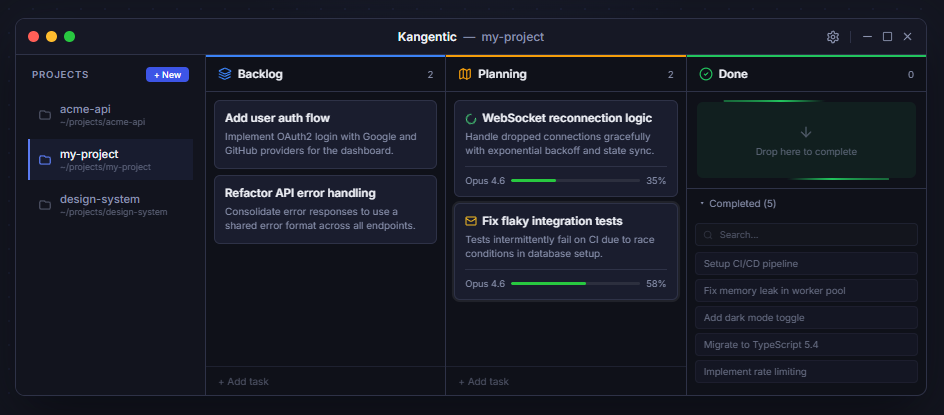Click the yellow minimize traffic light
The height and width of the screenshot is (415, 944).
tap(51, 36)
